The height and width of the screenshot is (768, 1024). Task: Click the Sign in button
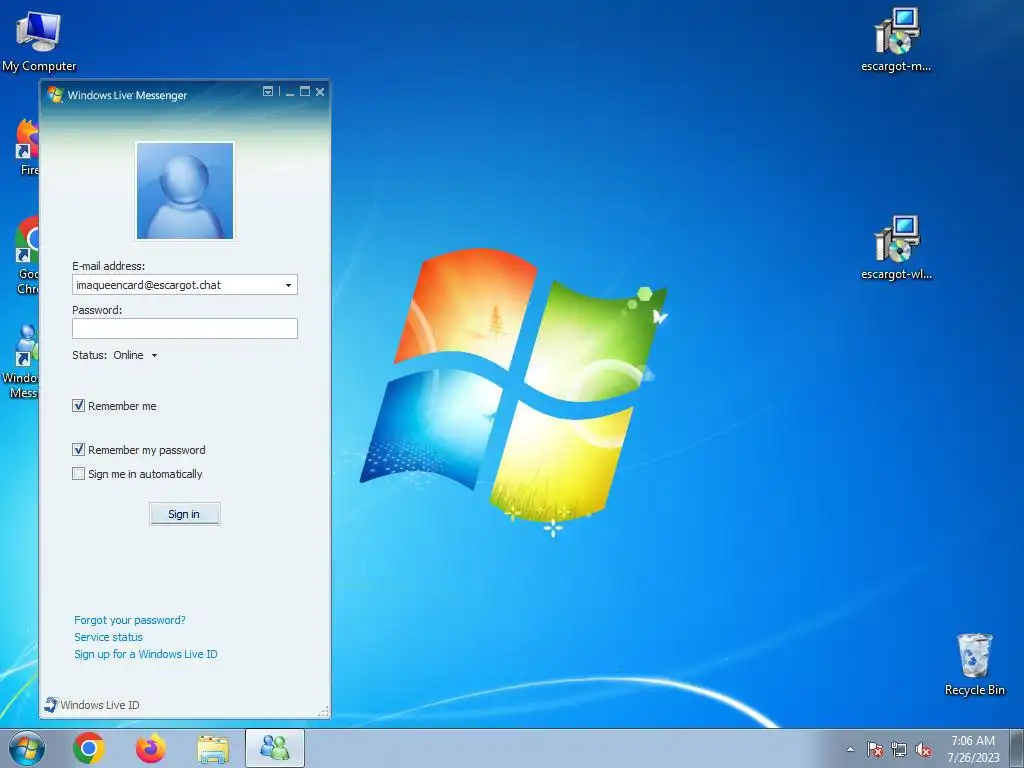pos(185,514)
